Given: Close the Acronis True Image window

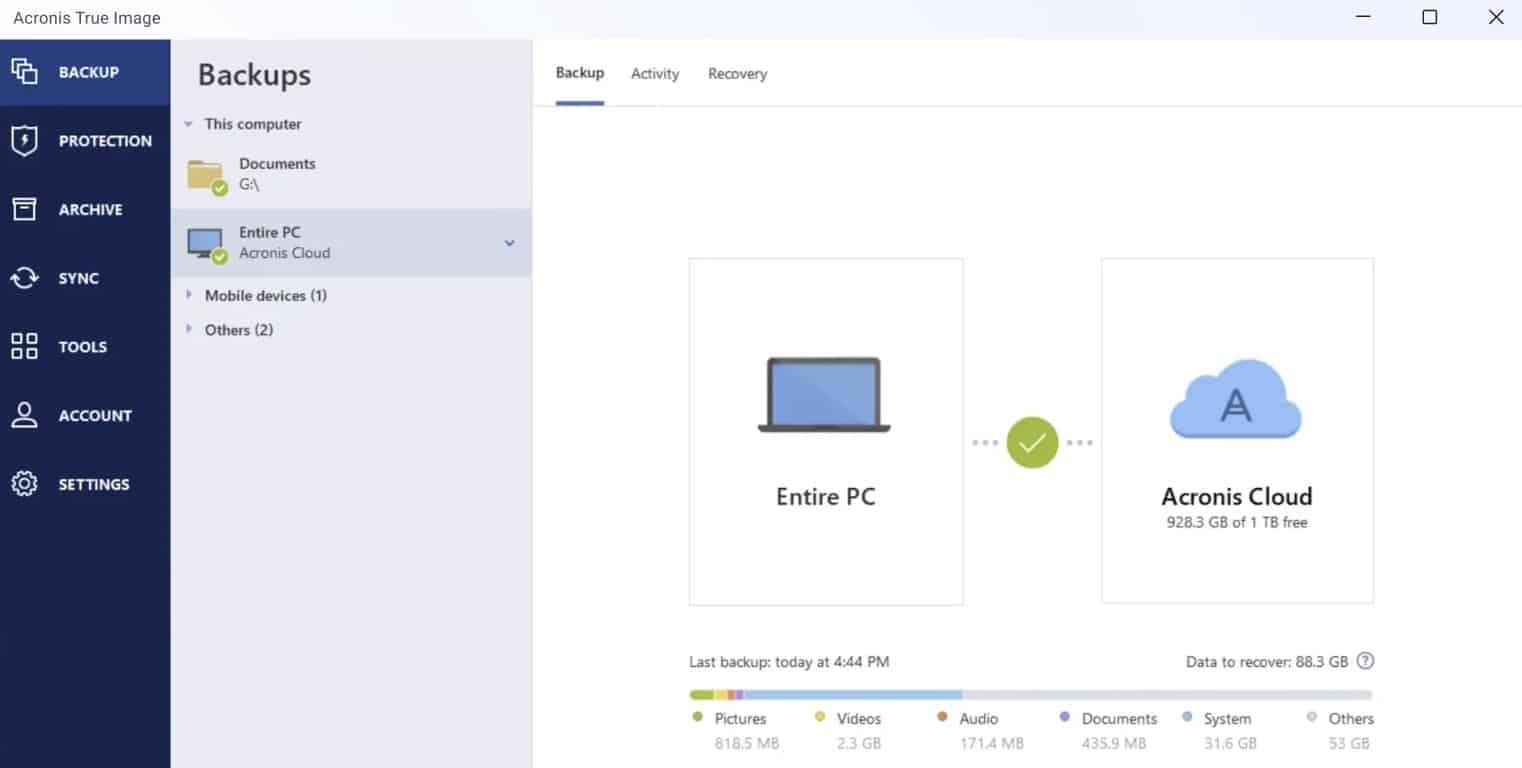Looking at the screenshot, I should coord(1496,17).
